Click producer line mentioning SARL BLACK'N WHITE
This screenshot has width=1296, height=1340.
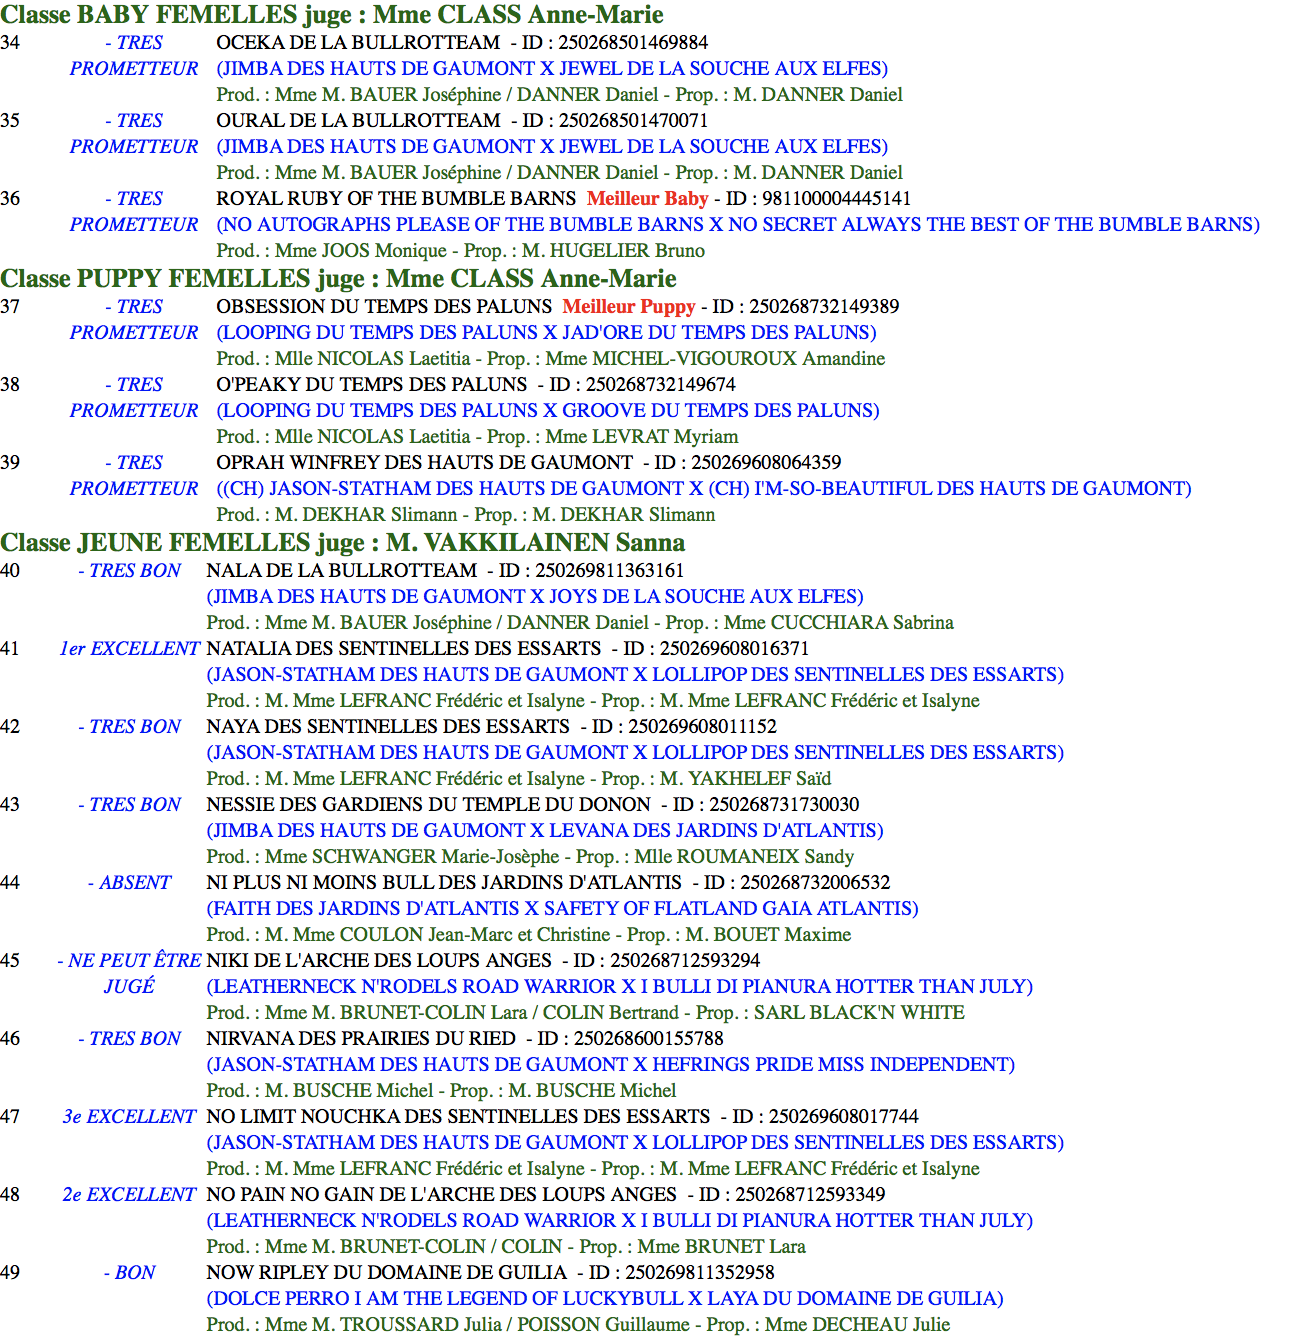coord(586,1012)
